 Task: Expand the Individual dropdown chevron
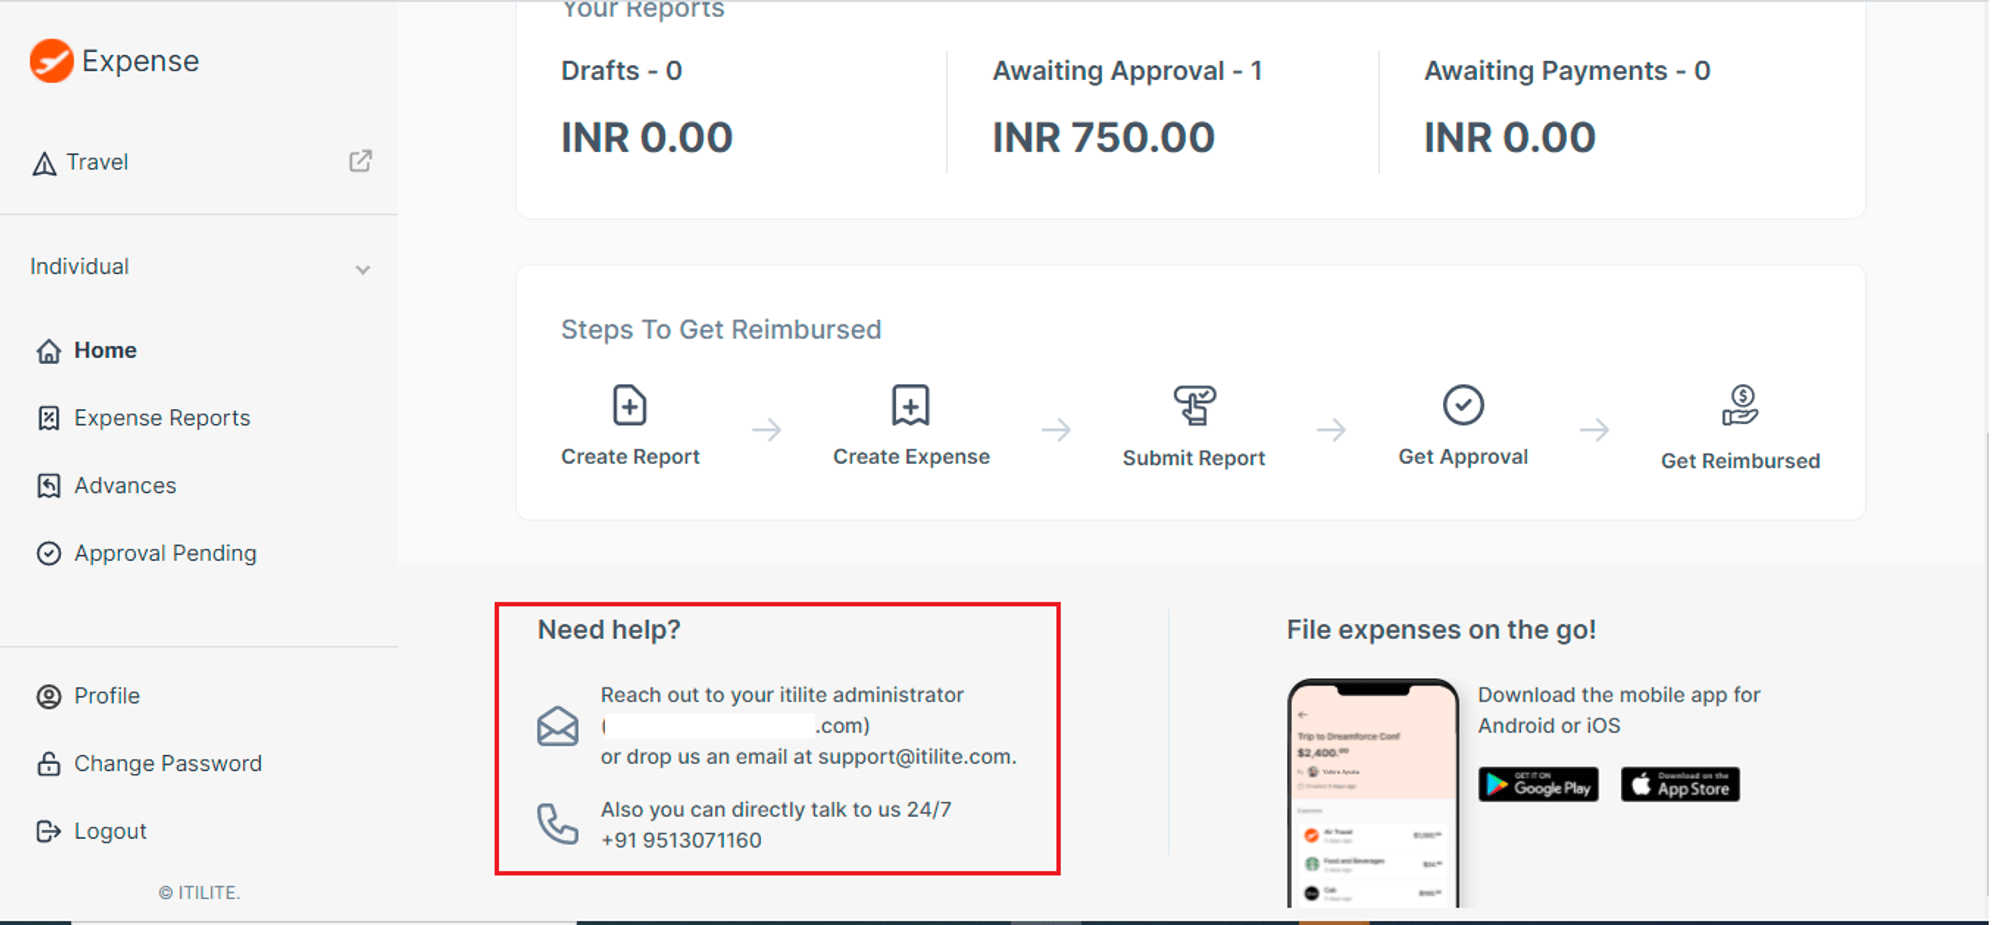tap(363, 269)
